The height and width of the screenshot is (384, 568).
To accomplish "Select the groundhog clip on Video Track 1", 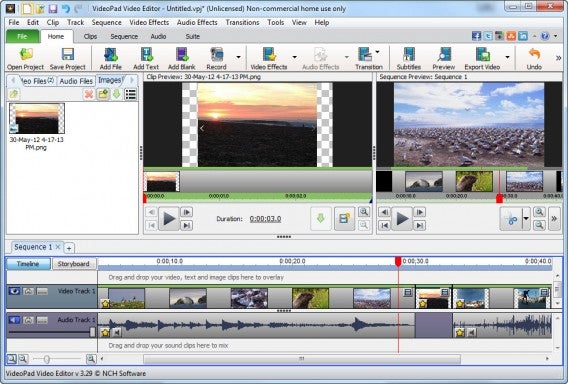I will click(310, 298).
